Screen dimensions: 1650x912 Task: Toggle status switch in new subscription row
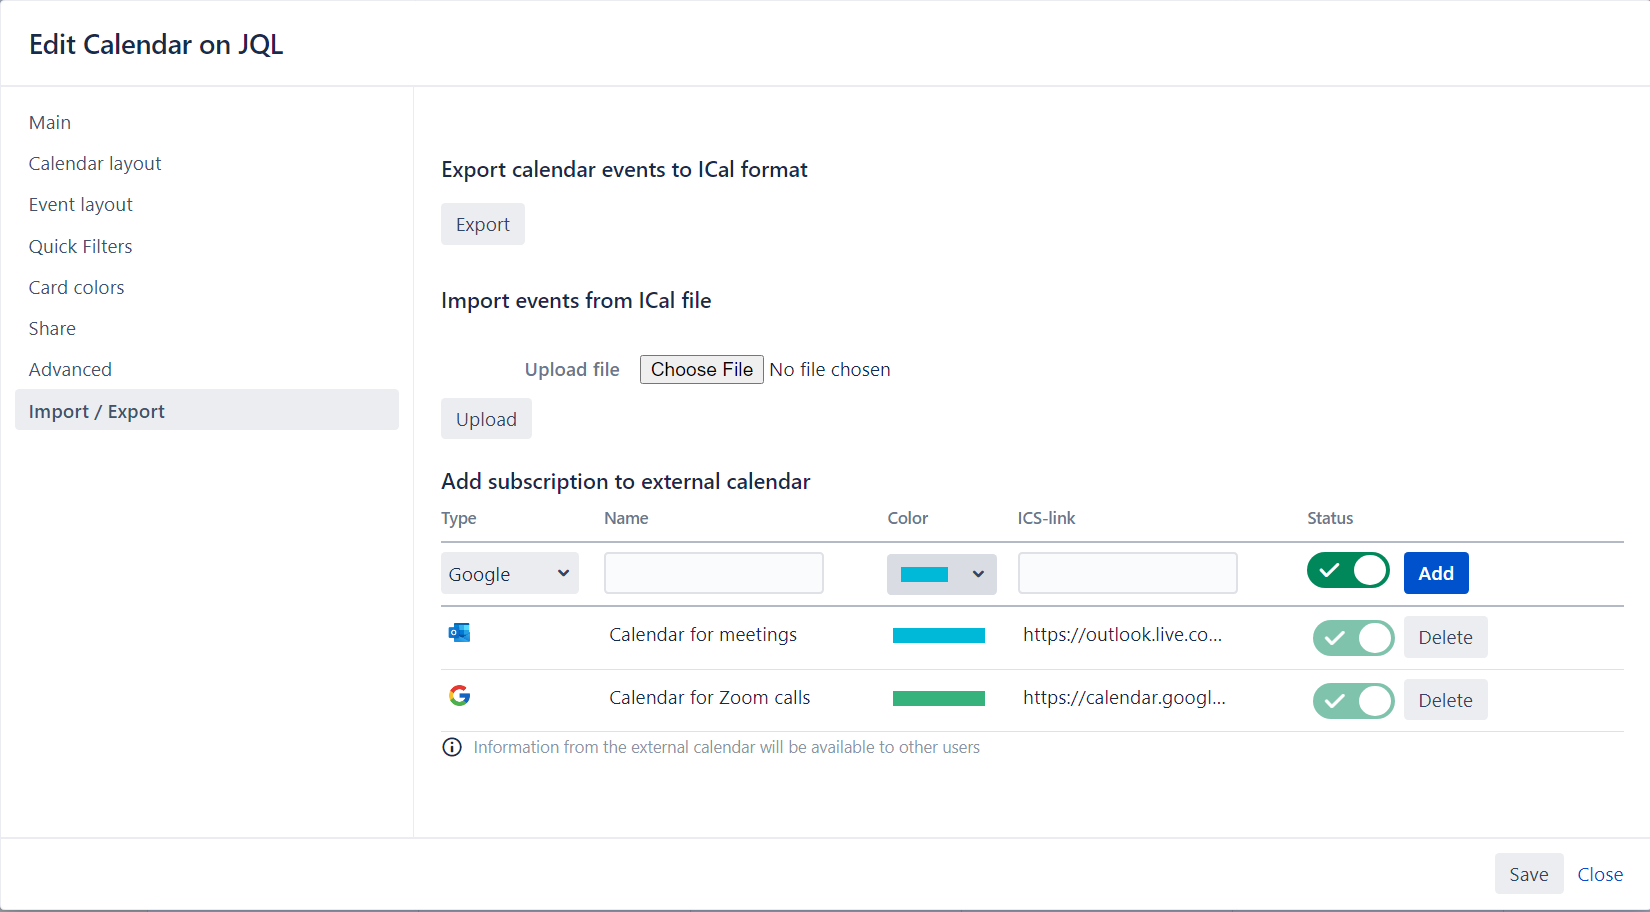[1347, 571]
